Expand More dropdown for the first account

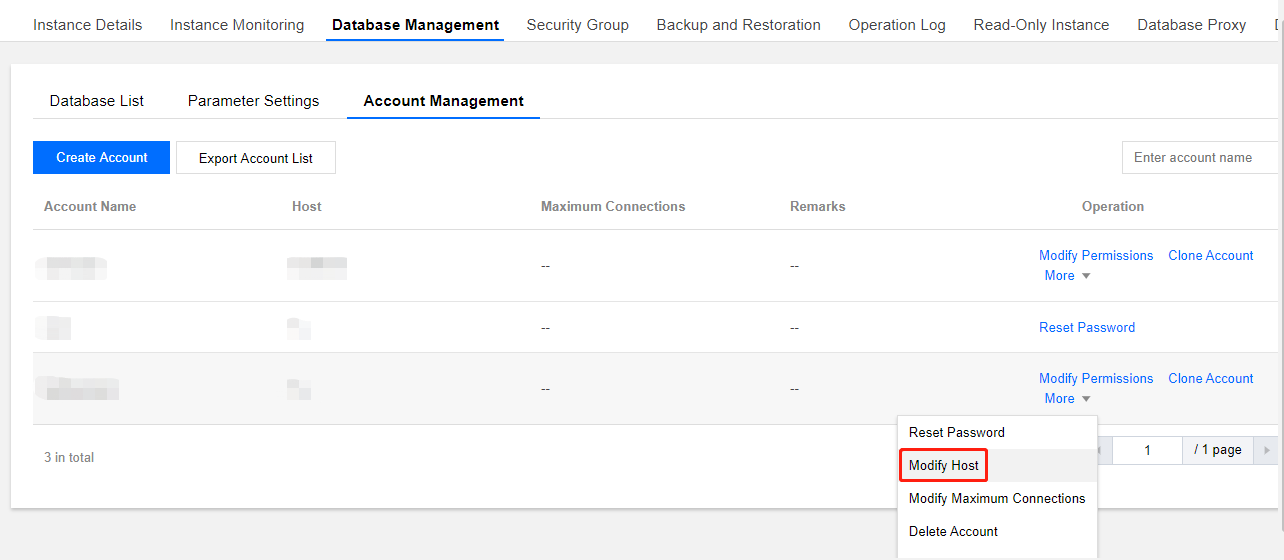pyautogui.click(x=1067, y=276)
